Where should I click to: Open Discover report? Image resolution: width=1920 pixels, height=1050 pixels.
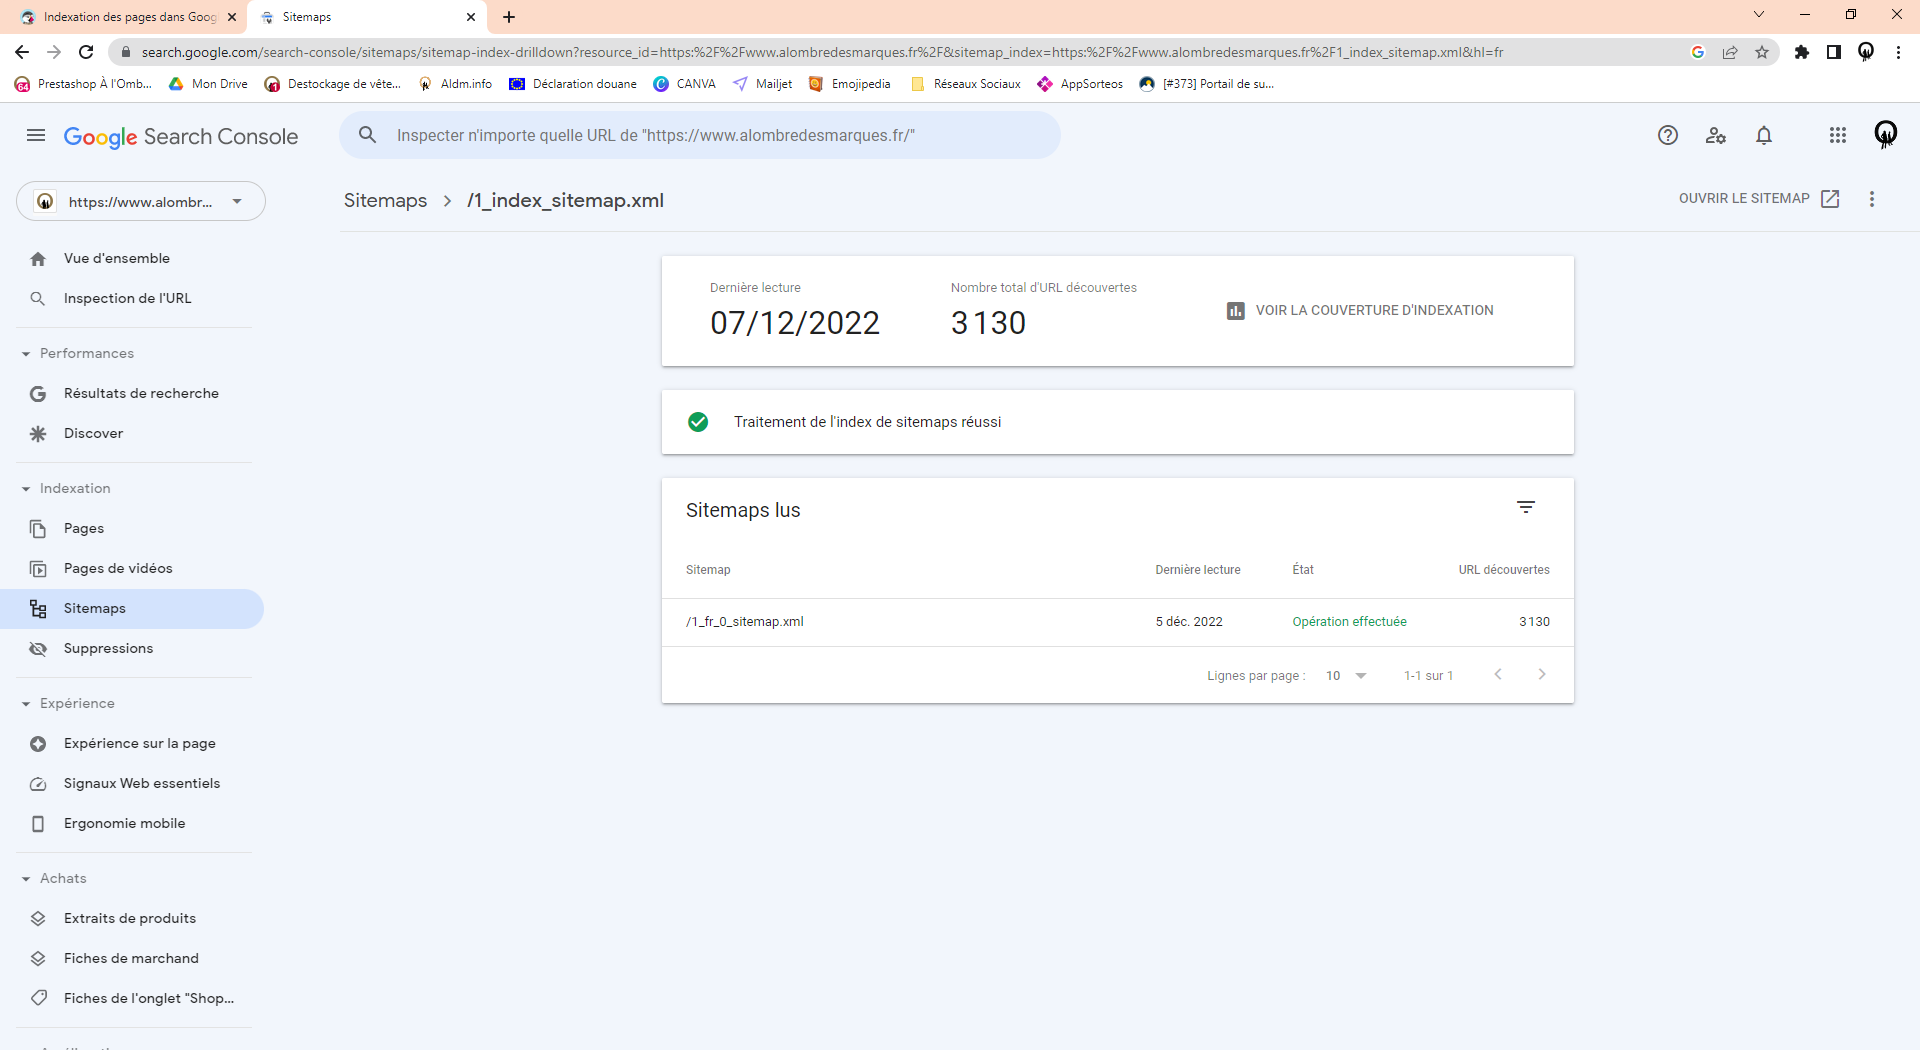[132, 434]
